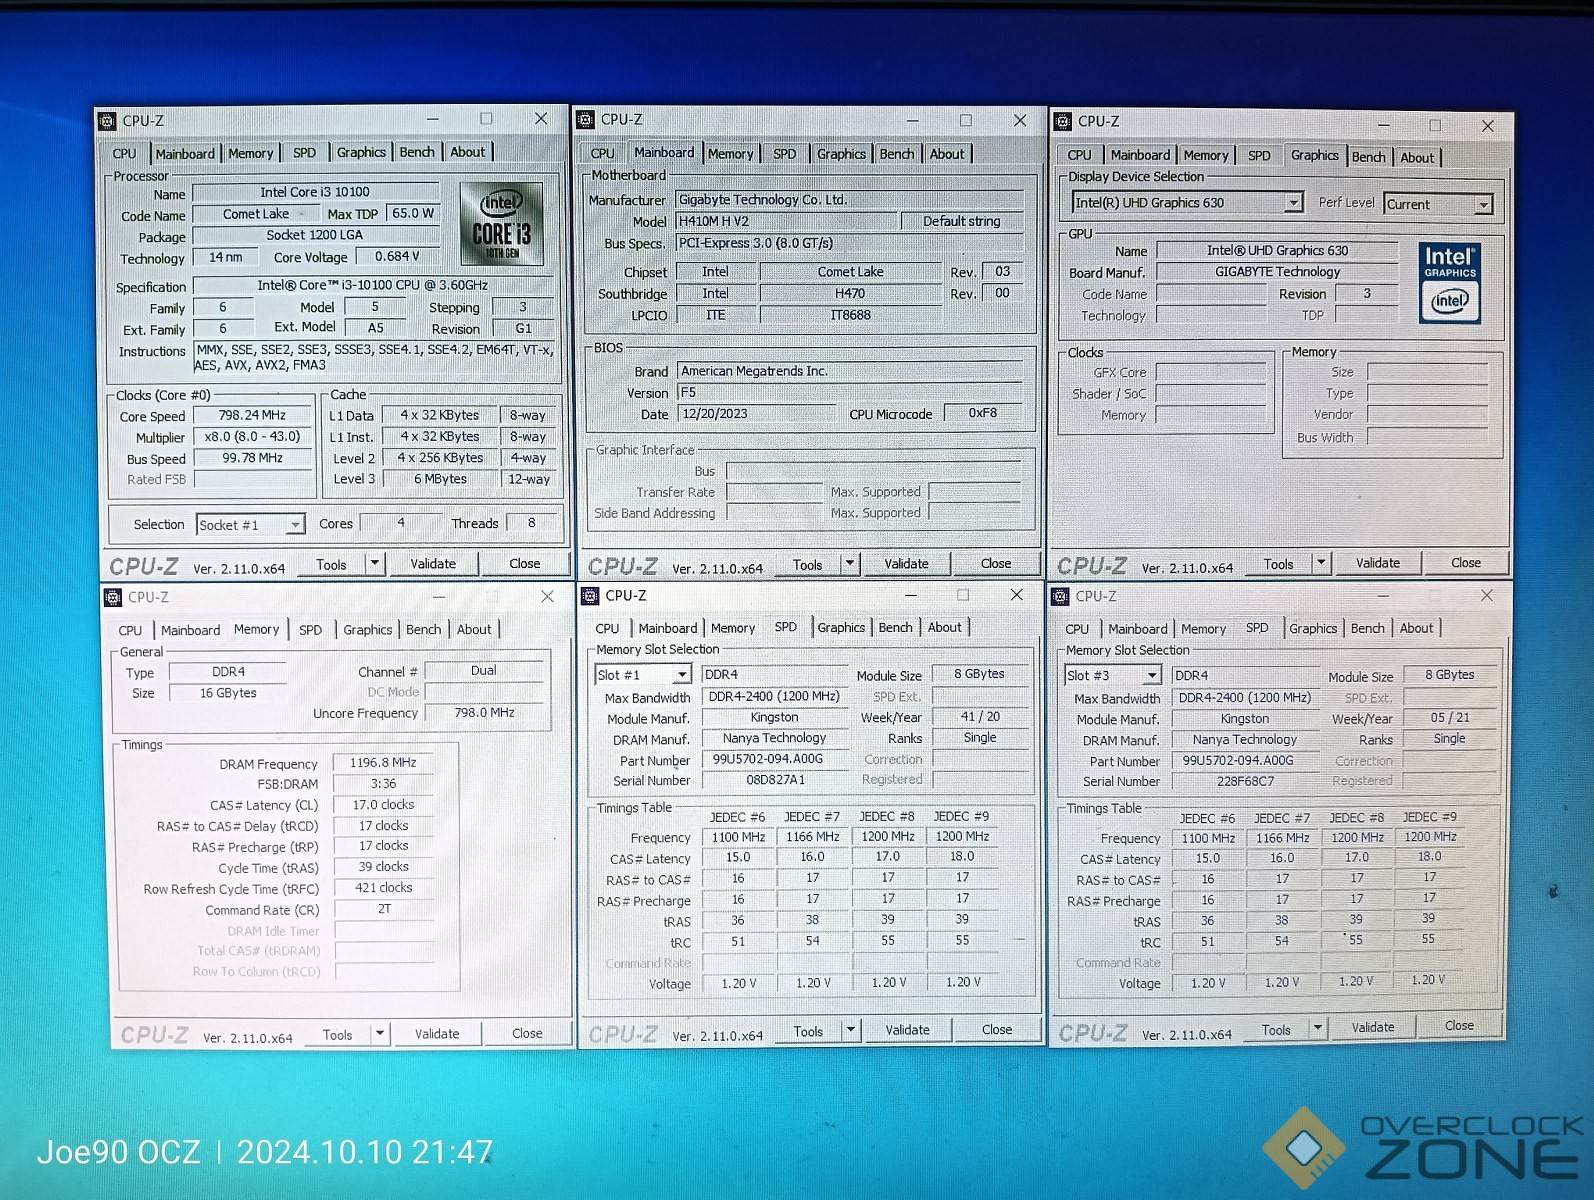Click Validate in the DRAM timings window
The width and height of the screenshot is (1594, 1200).
[x=437, y=1034]
